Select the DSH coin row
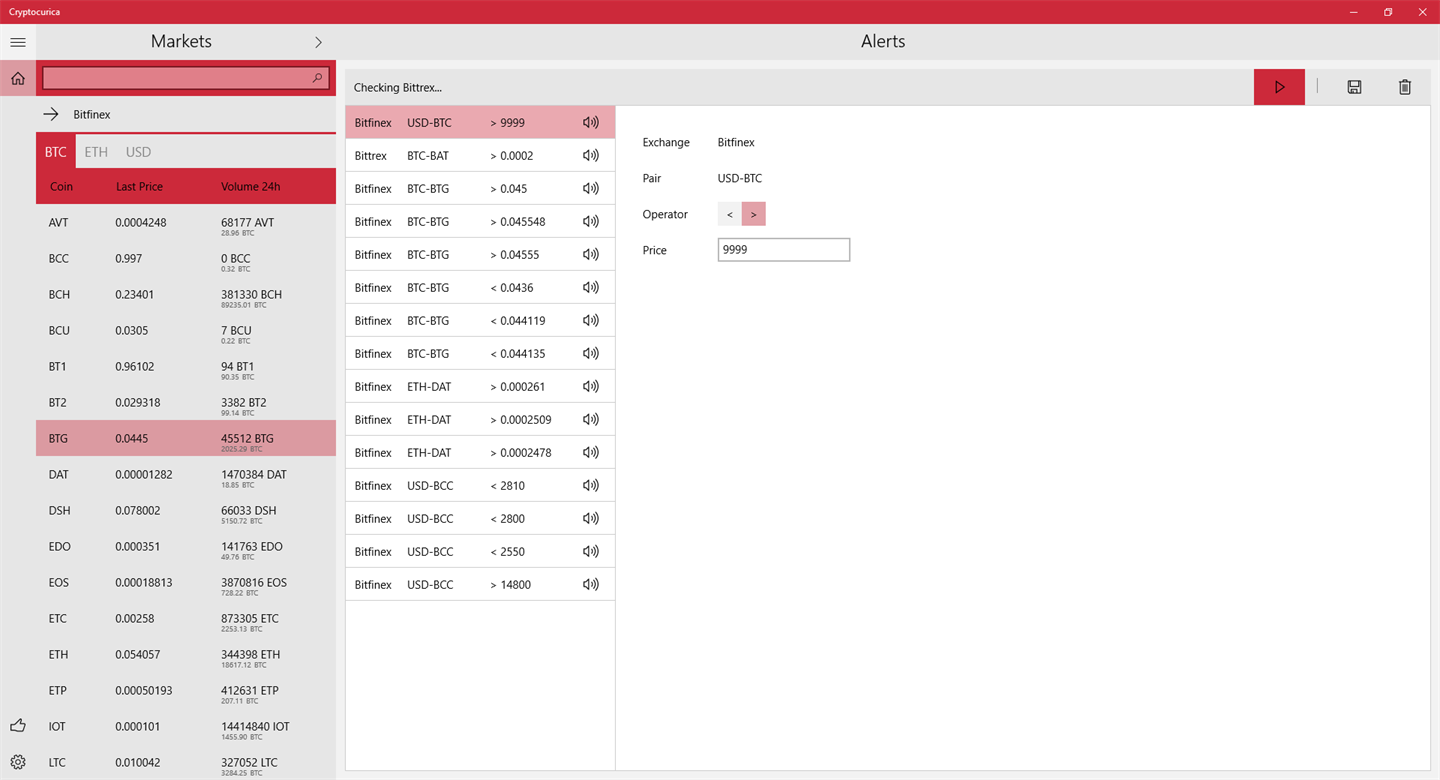This screenshot has height=780, width=1440. [x=186, y=510]
